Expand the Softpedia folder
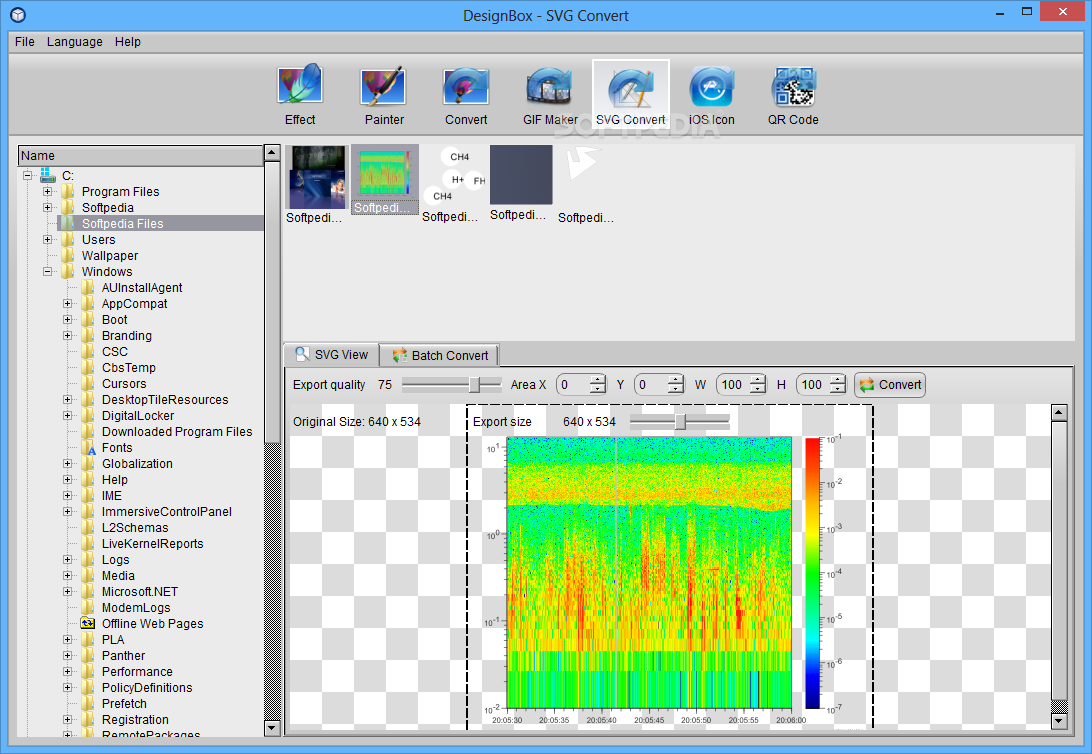 (47, 207)
